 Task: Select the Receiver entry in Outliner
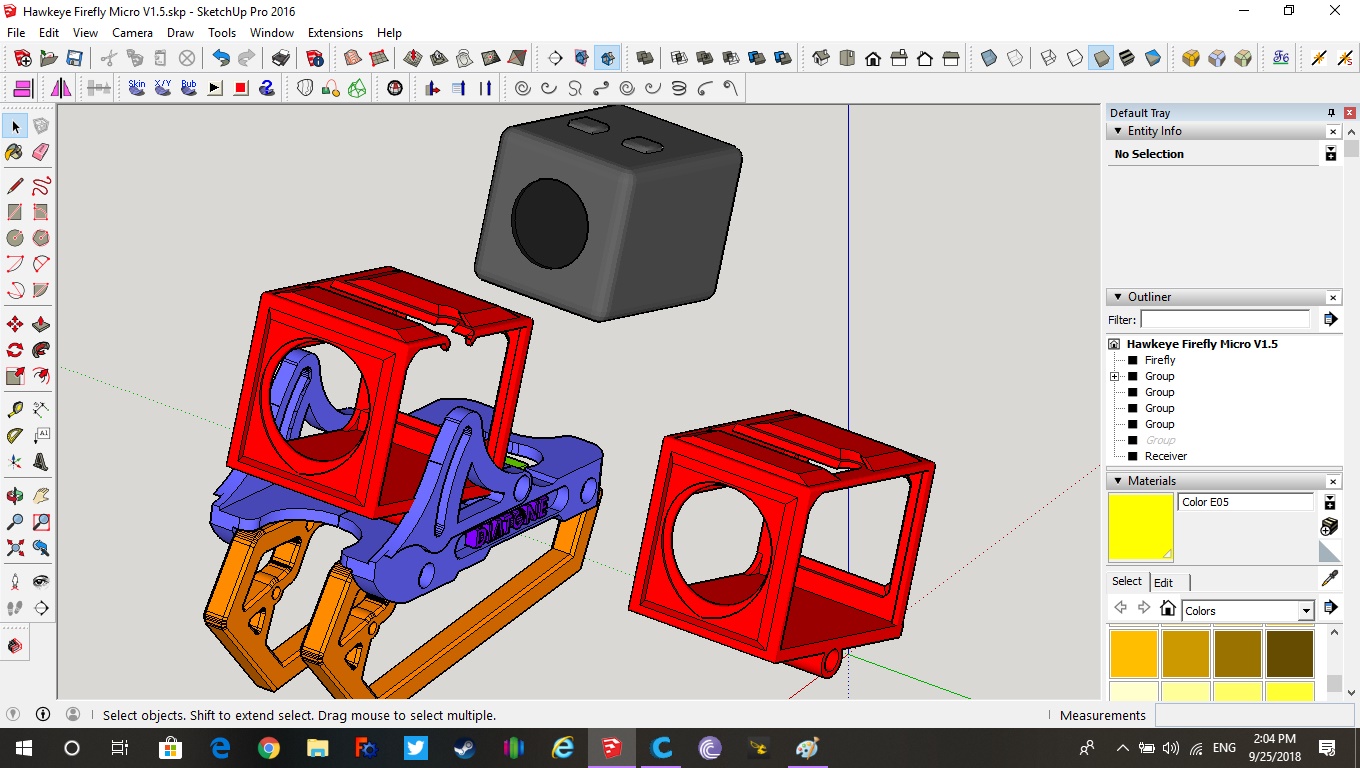(x=1166, y=456)
